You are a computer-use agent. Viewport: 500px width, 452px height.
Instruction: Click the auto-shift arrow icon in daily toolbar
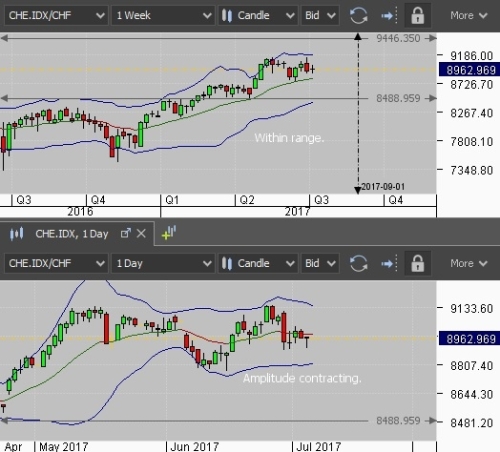click(x=389, y=264)
